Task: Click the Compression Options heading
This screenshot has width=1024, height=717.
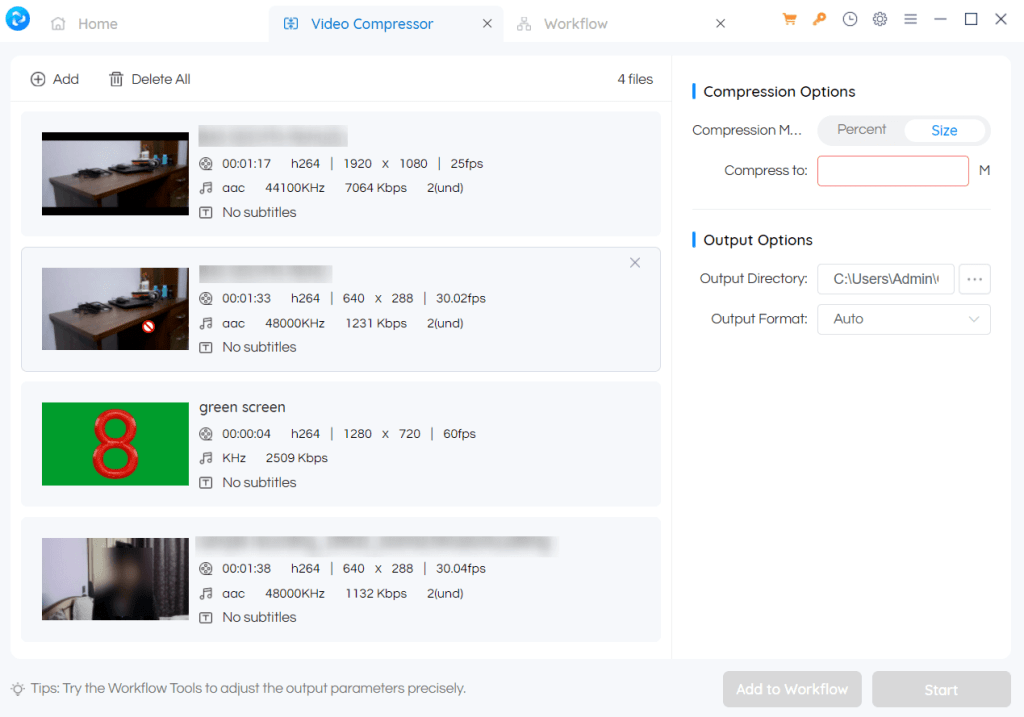Action: tap(779, 91)
